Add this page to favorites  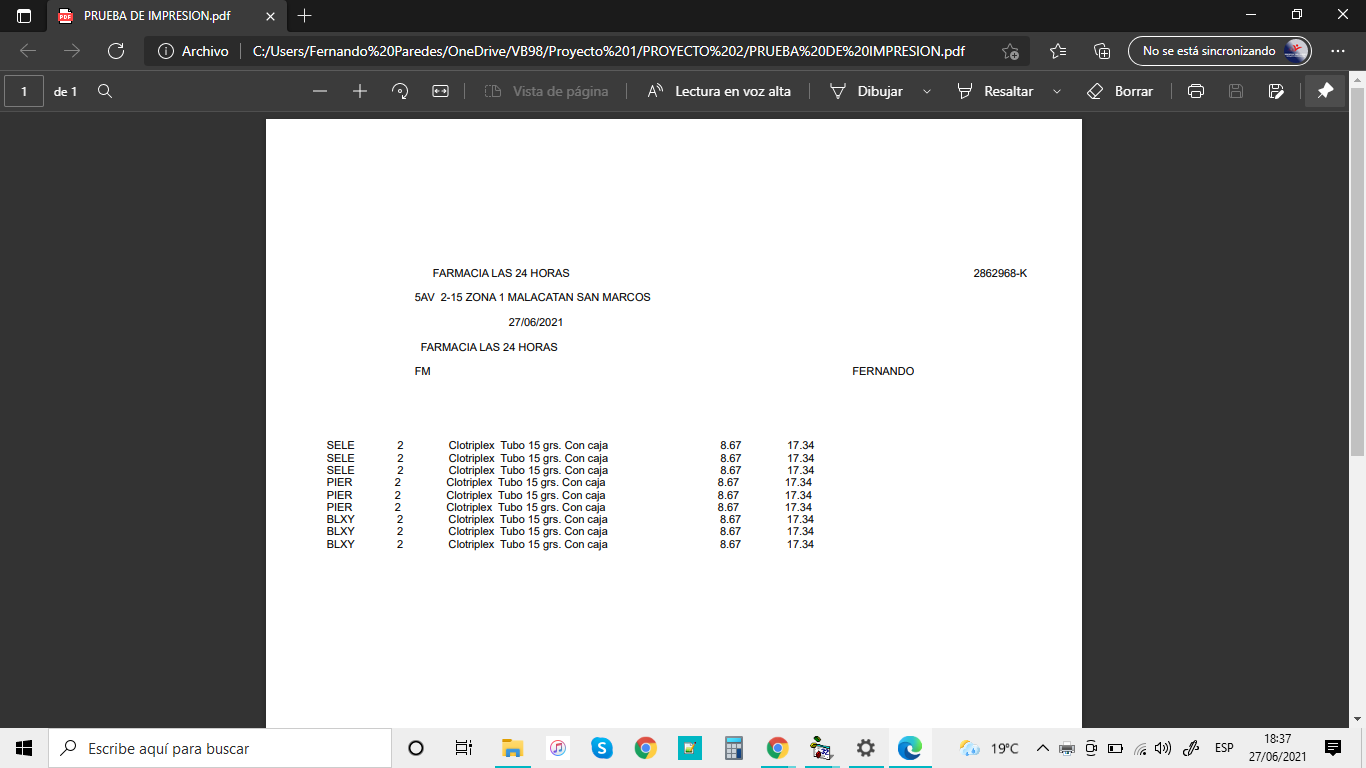point(1010,51)
